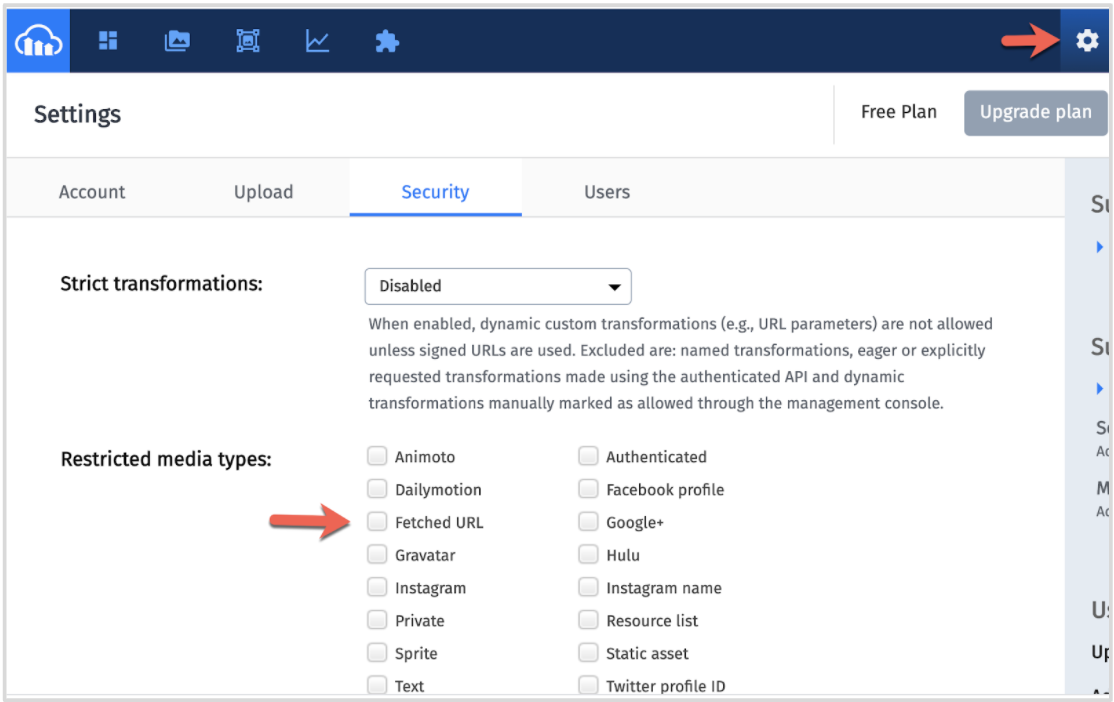
Task: Open the Users tab
Action: tap(607, 192)
